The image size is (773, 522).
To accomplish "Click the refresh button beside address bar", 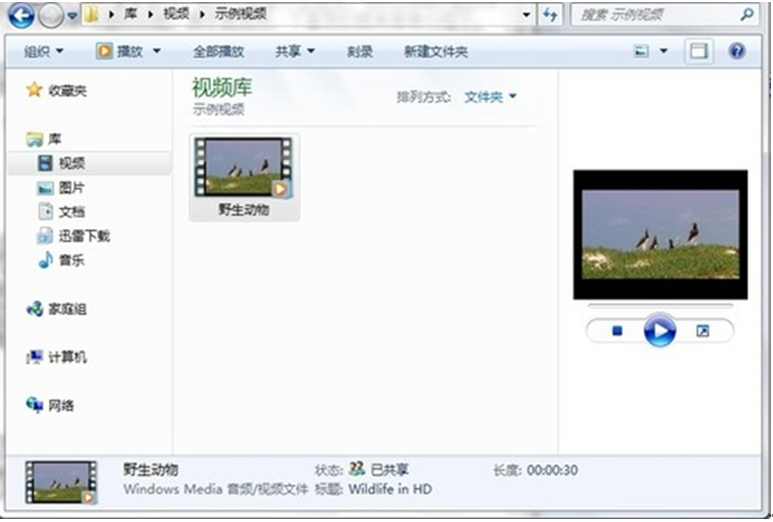I will click(x=549, y=15).
